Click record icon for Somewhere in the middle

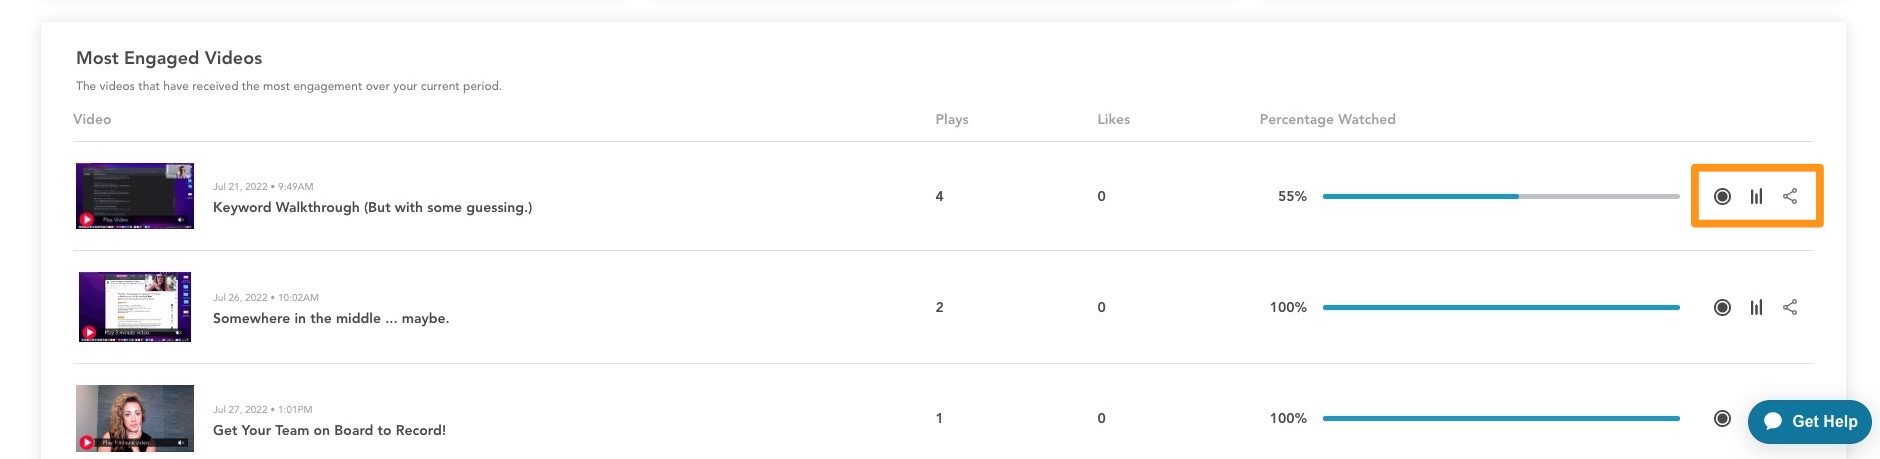1722,307
